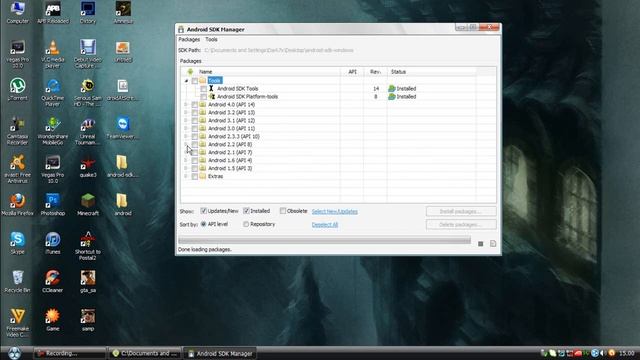The height and width of the screenshot is (360, 640).
Task: Click the Install packages button
Action: [461, 211]
